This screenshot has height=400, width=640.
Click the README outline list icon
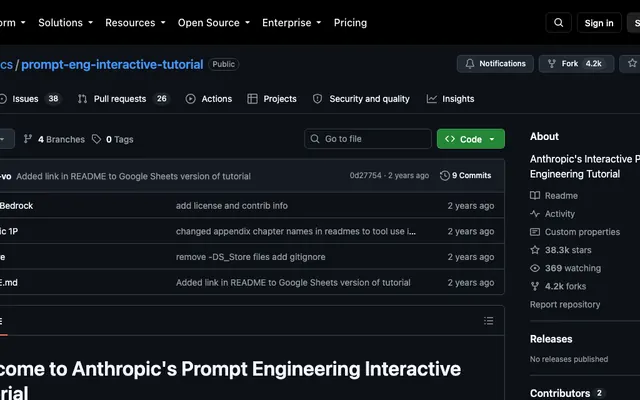pos(489,321)
